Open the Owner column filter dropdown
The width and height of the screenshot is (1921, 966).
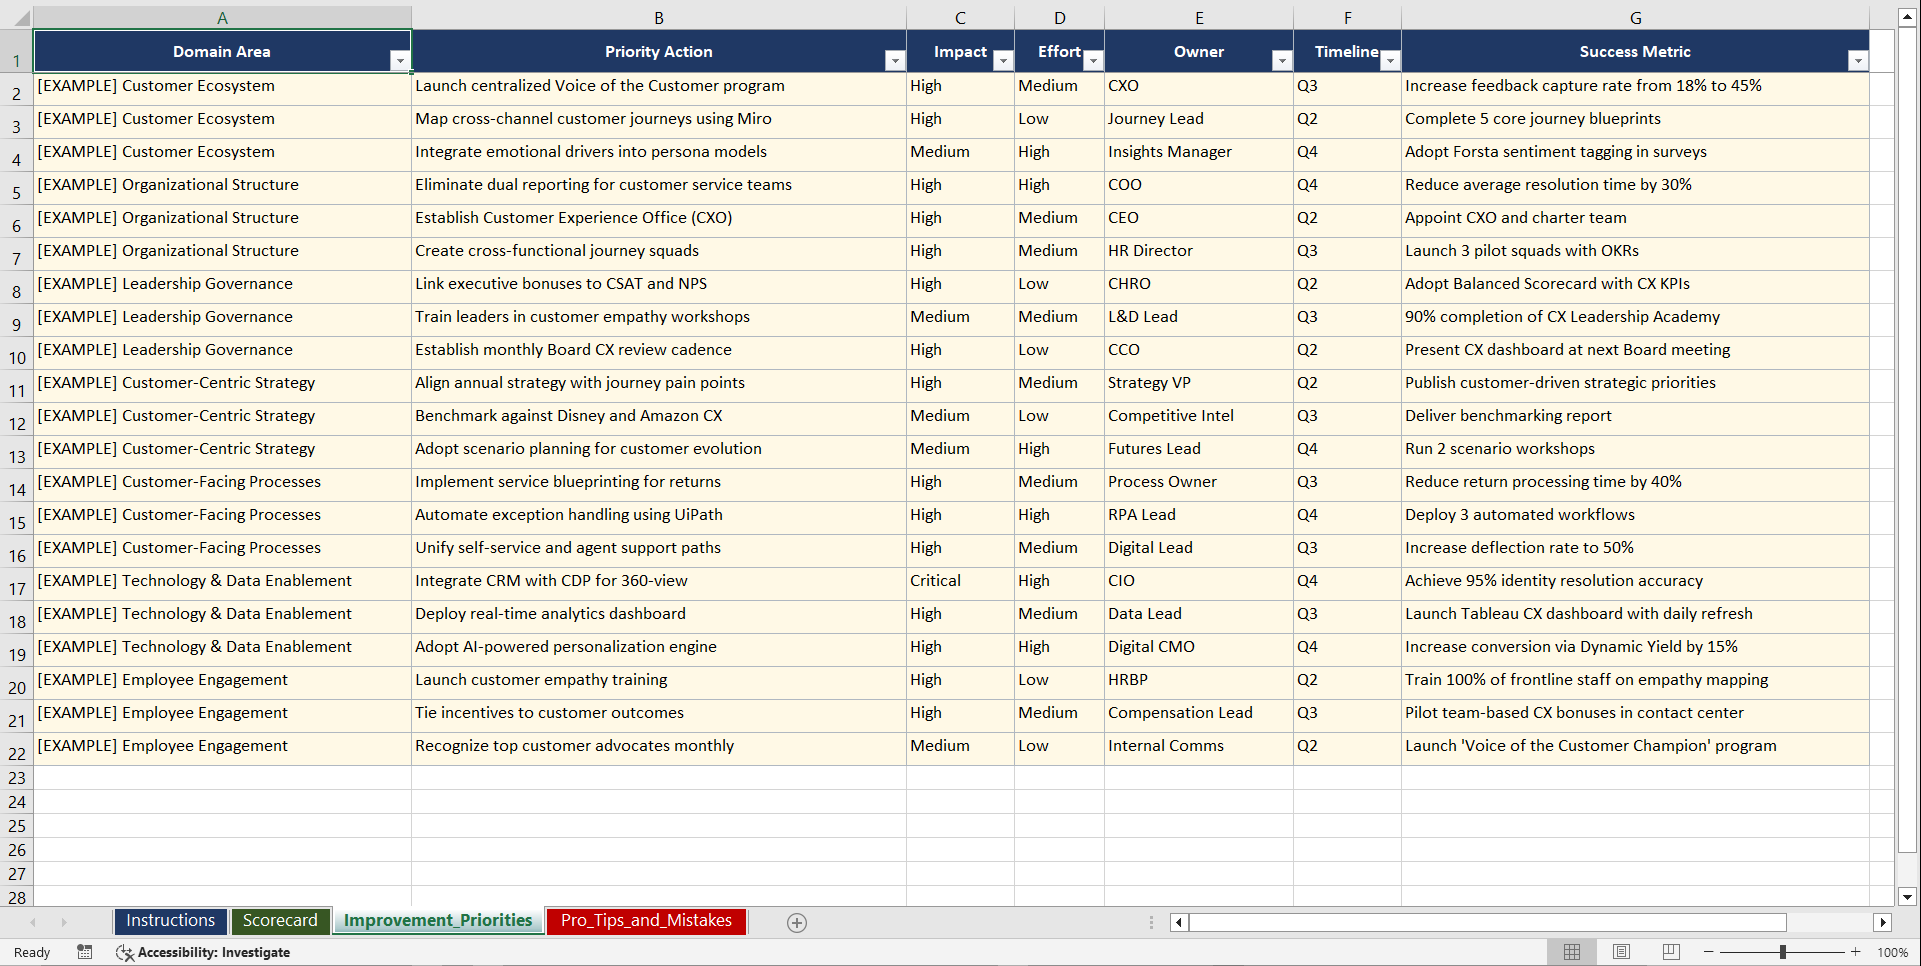pyautogui.click(x=1283, y=60)
